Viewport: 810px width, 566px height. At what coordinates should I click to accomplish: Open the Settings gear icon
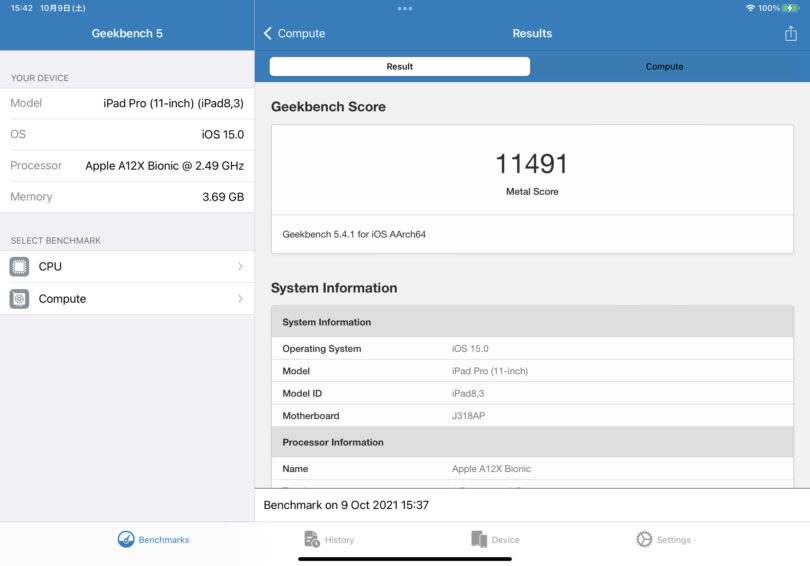pos(644,539)
